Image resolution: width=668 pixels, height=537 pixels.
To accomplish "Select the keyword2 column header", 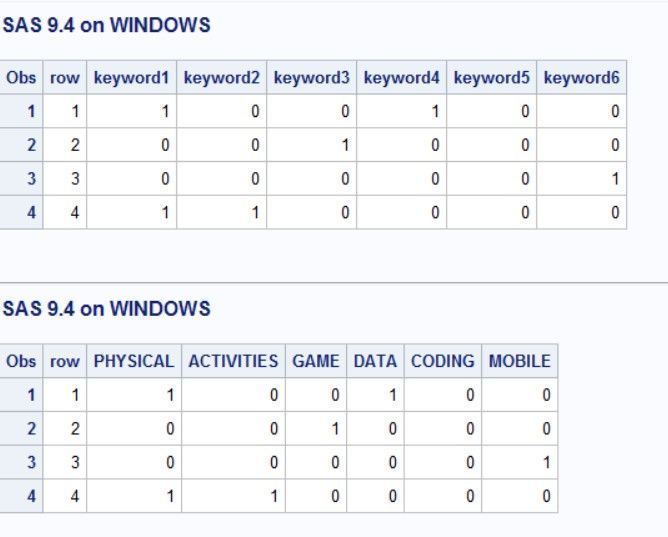I will [221, 78].
